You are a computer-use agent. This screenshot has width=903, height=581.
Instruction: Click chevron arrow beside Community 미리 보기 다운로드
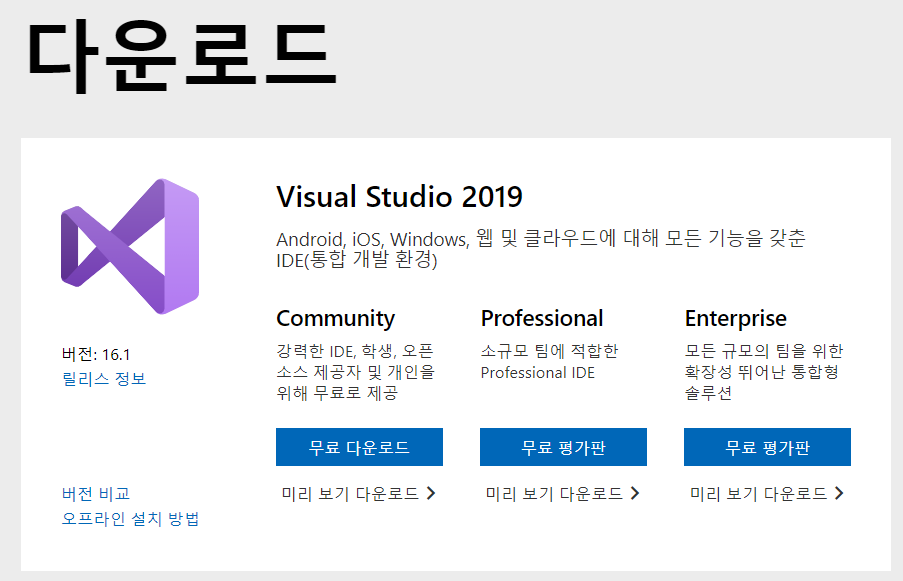click(431, 493)
